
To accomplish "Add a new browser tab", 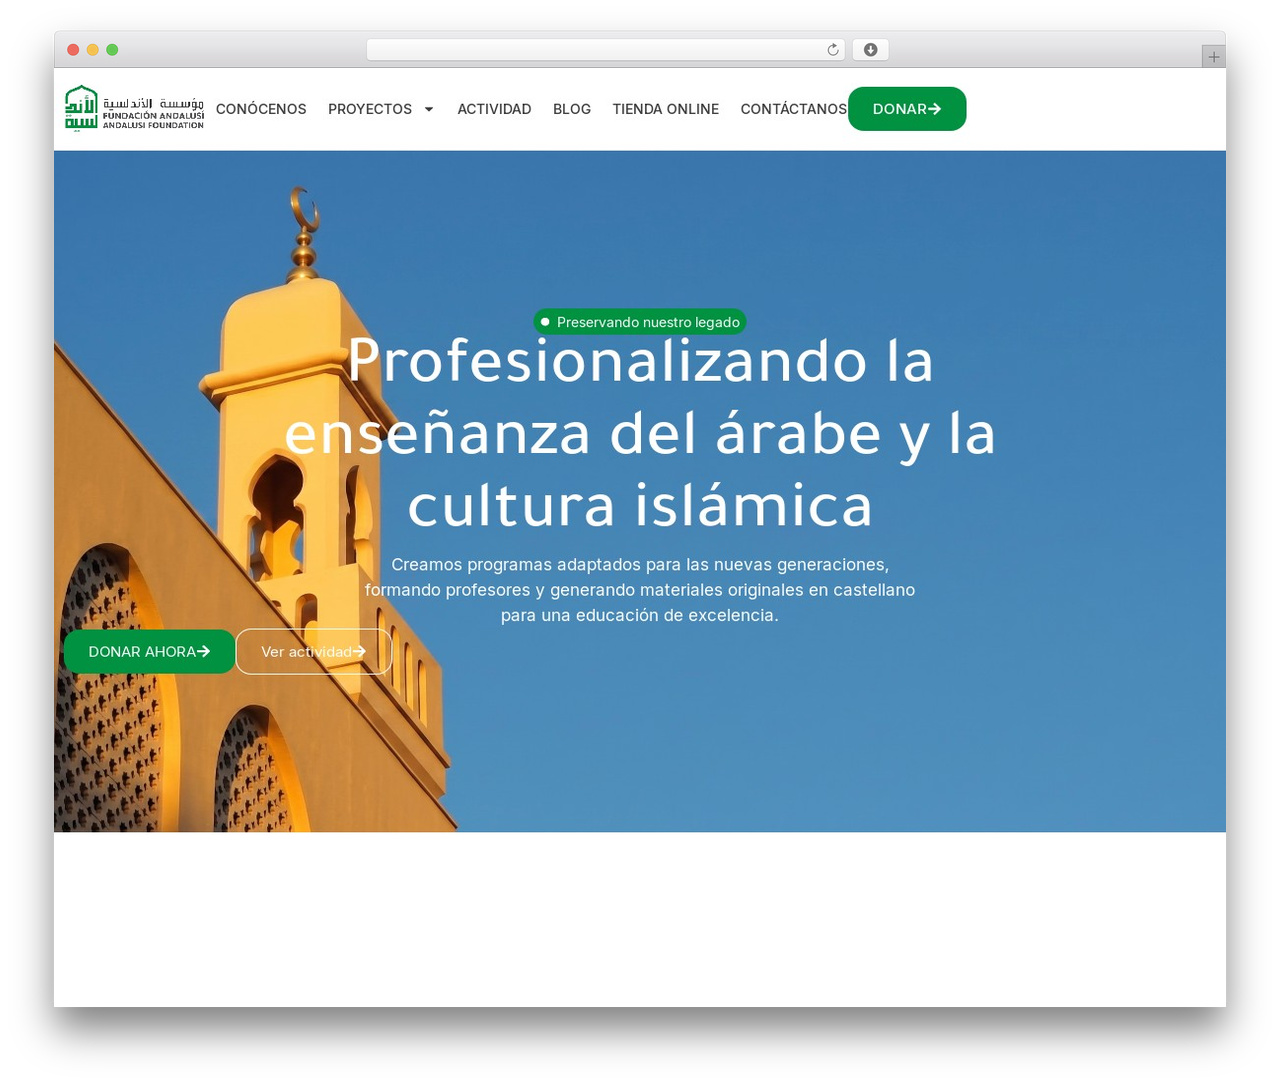I will pos(1213,57).
